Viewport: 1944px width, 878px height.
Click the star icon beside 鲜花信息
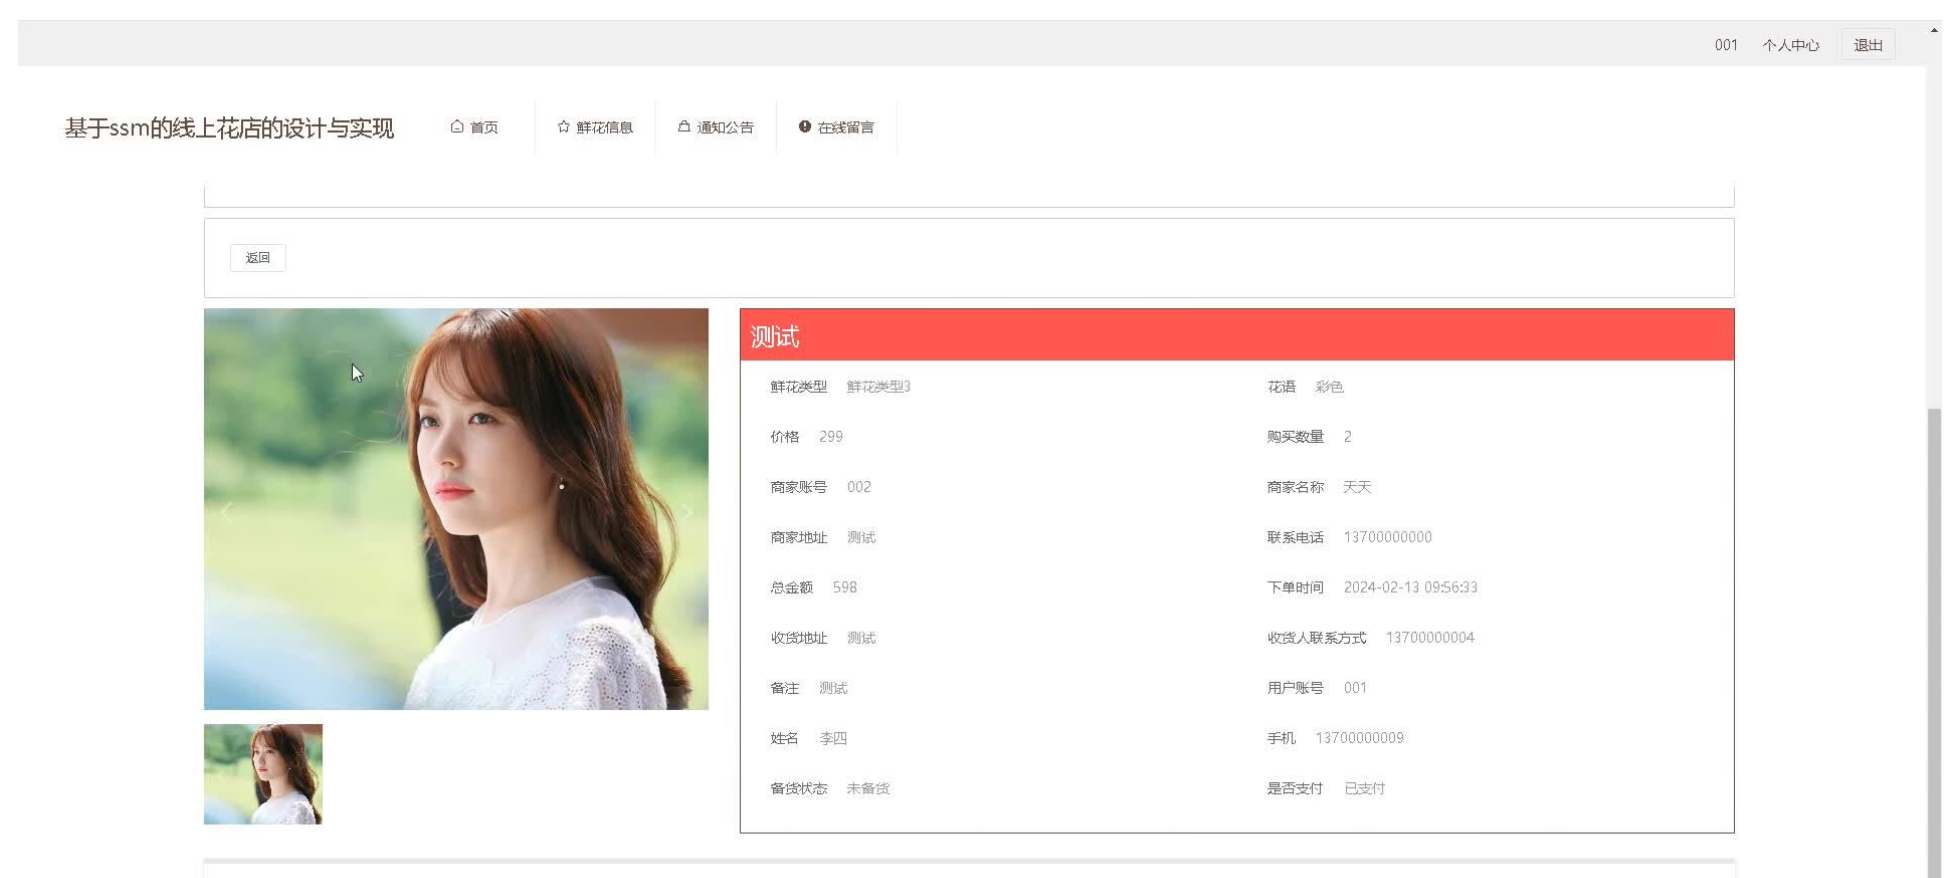pos(564,126)
